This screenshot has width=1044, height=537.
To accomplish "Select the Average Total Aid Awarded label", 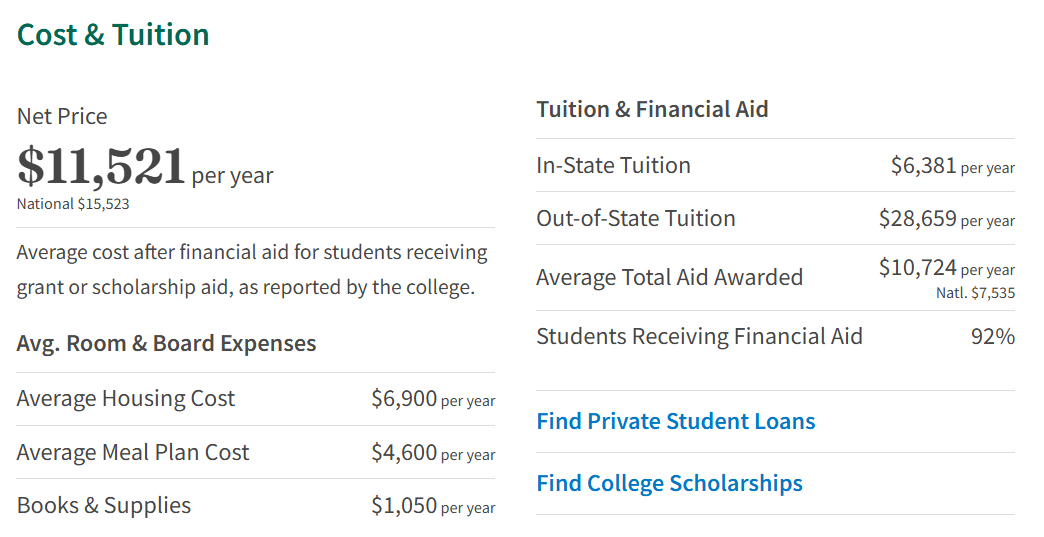I will (669, 277).
